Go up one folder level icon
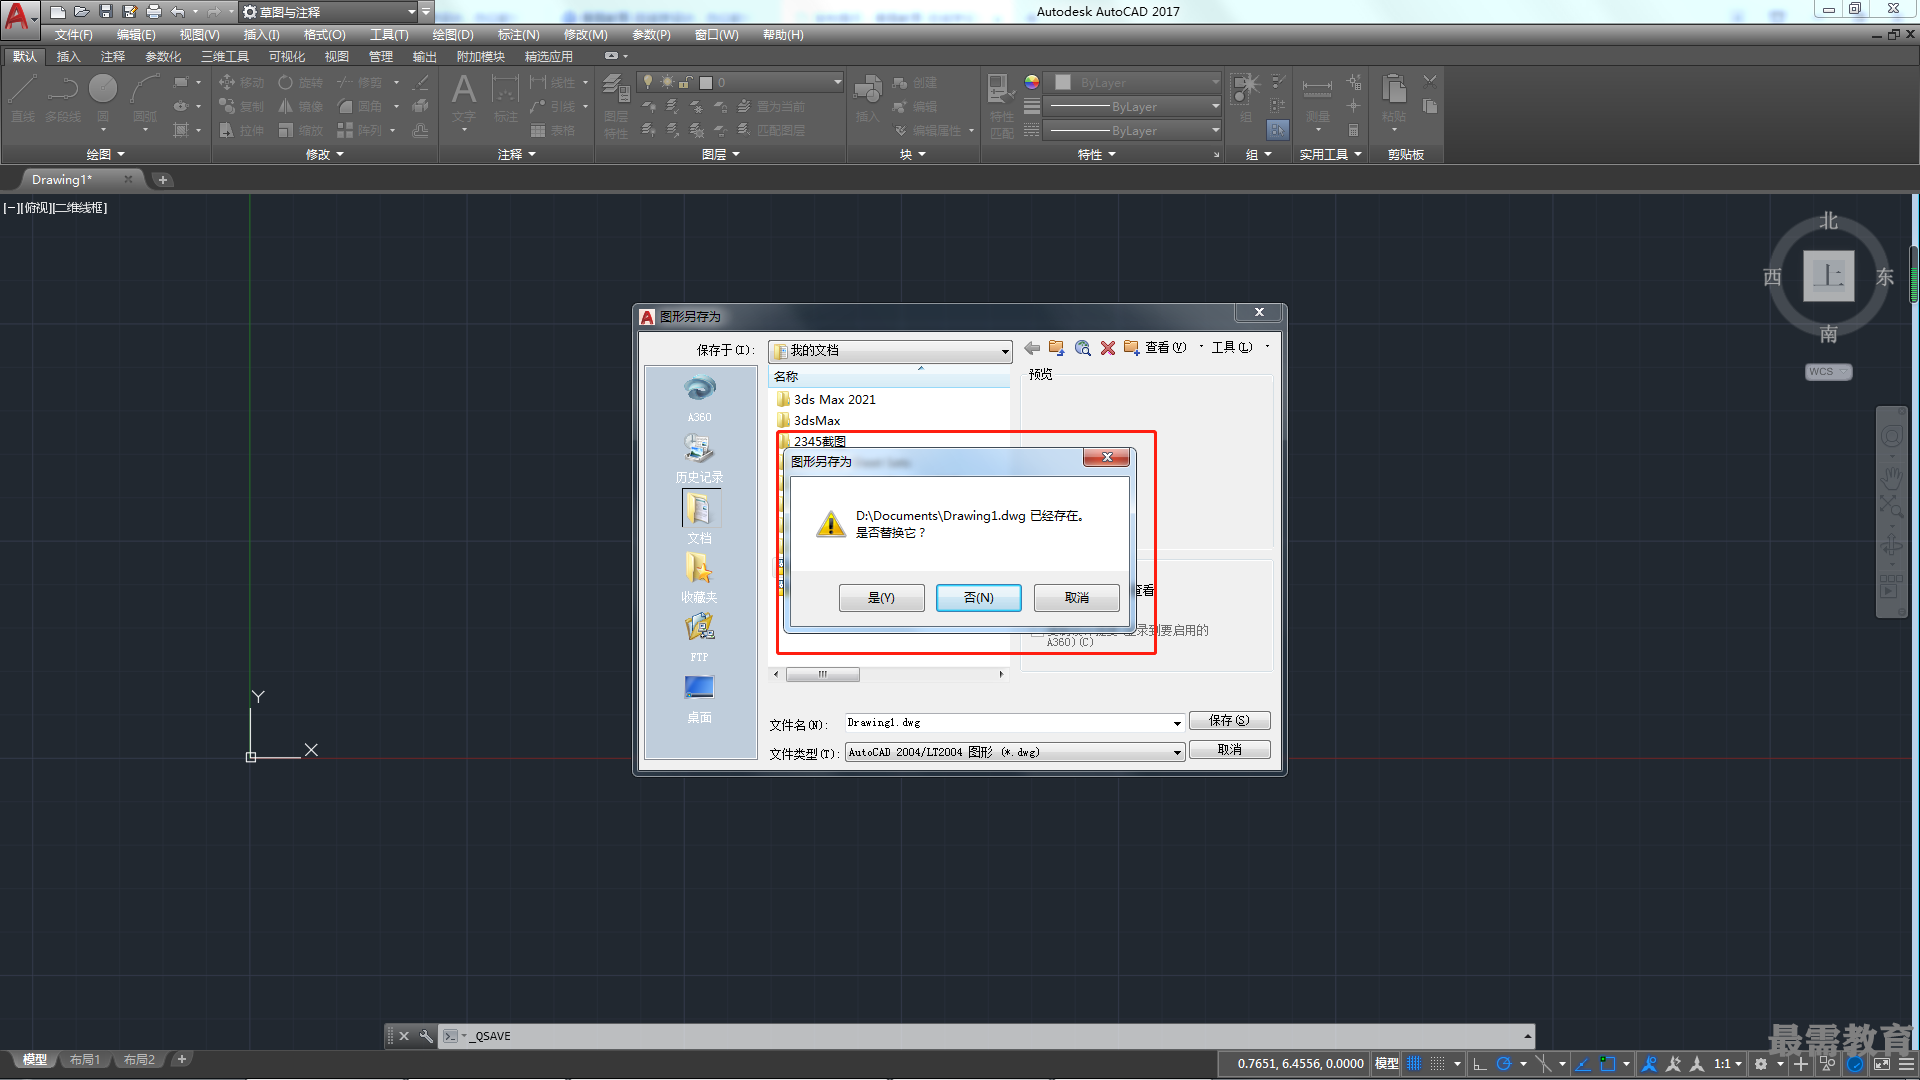Viewport: 1920px width, 1080px height. (x=1057, y=348)
